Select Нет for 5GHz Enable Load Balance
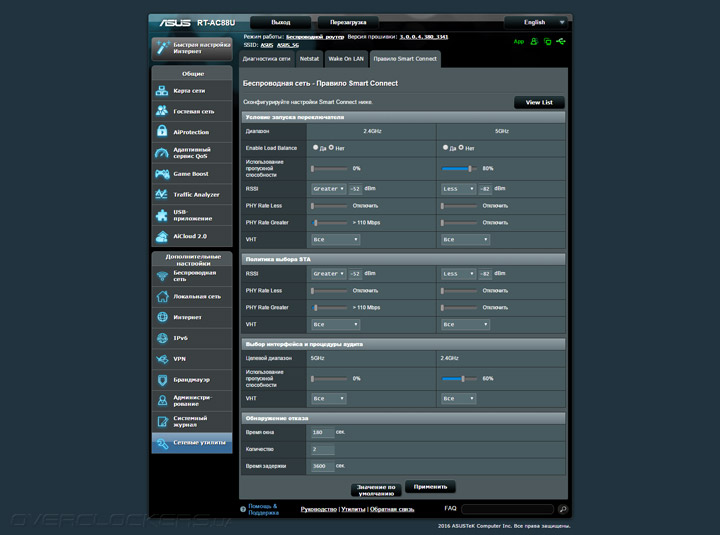720x535 pixels. [461, 147]
